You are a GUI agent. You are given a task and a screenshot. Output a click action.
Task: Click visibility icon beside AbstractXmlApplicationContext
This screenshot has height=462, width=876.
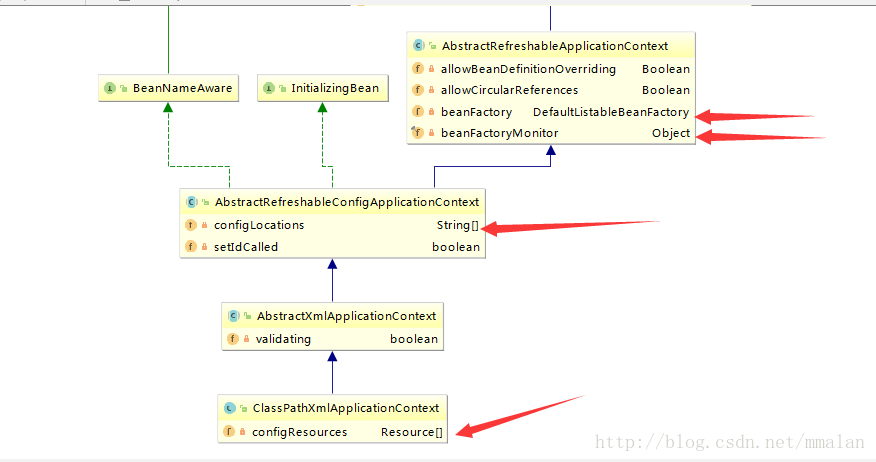[x=247, y=316]
